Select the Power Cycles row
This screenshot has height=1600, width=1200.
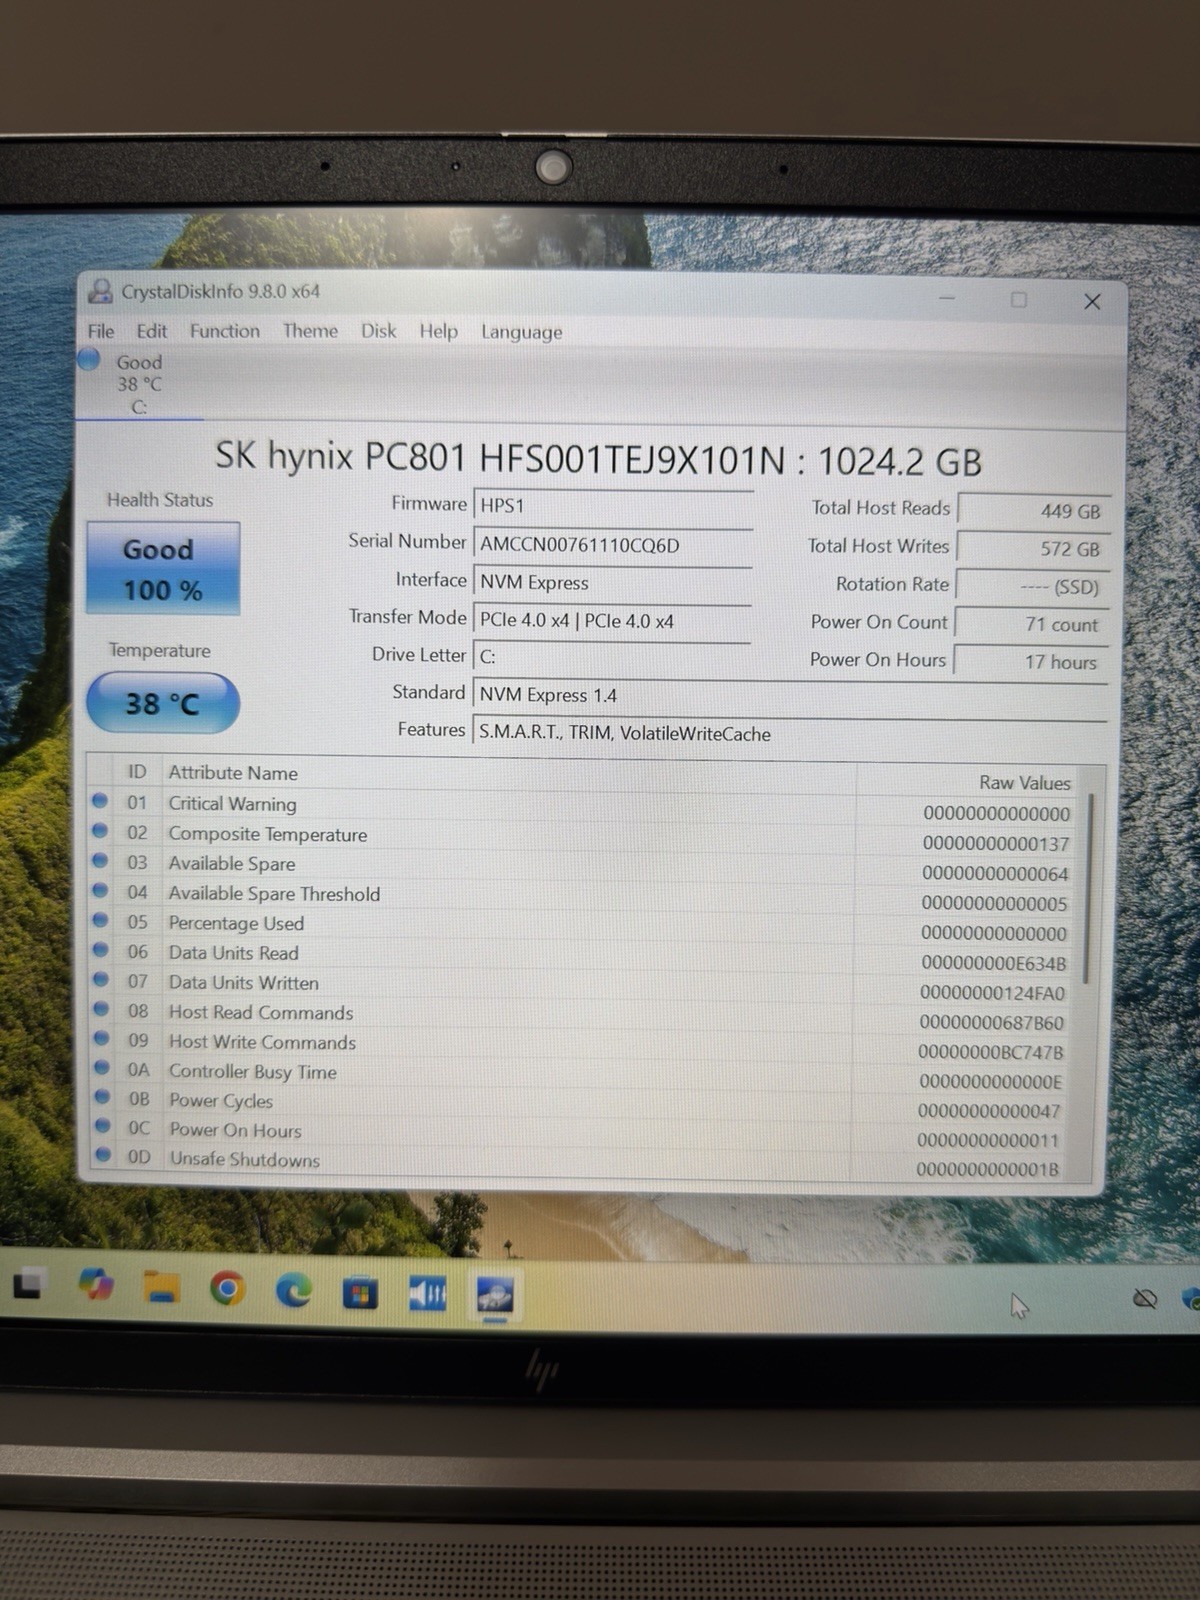point(585,1104)
